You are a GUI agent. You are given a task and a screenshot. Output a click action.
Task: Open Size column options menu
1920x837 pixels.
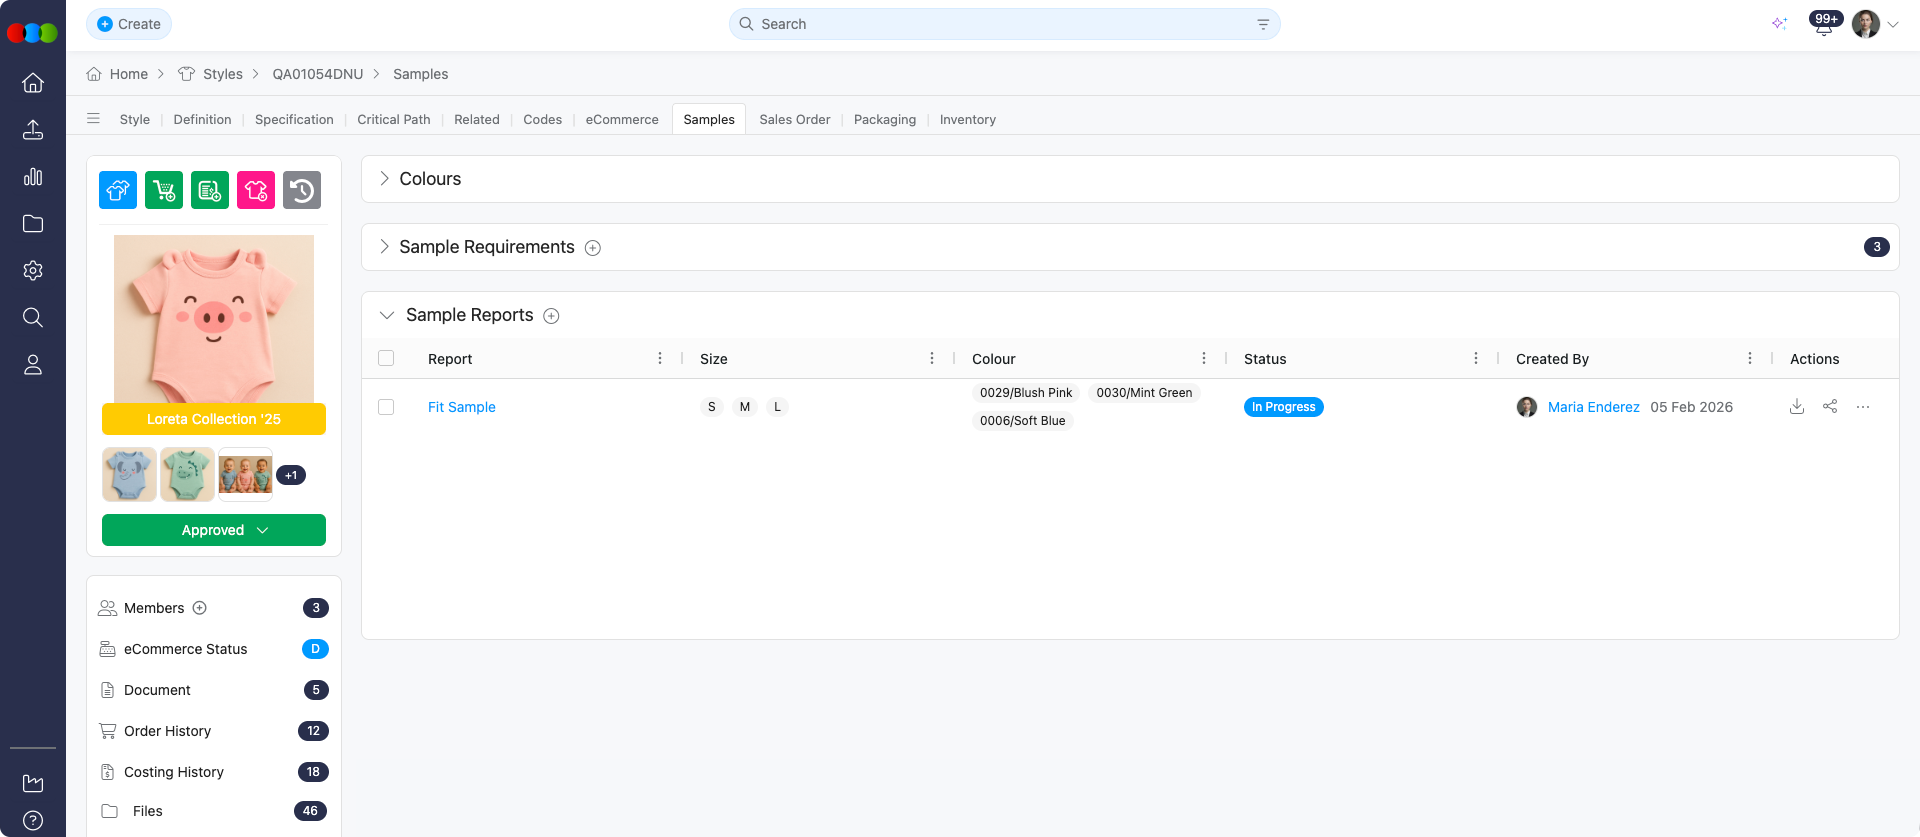pyautogui.click(x=932, y=359)
